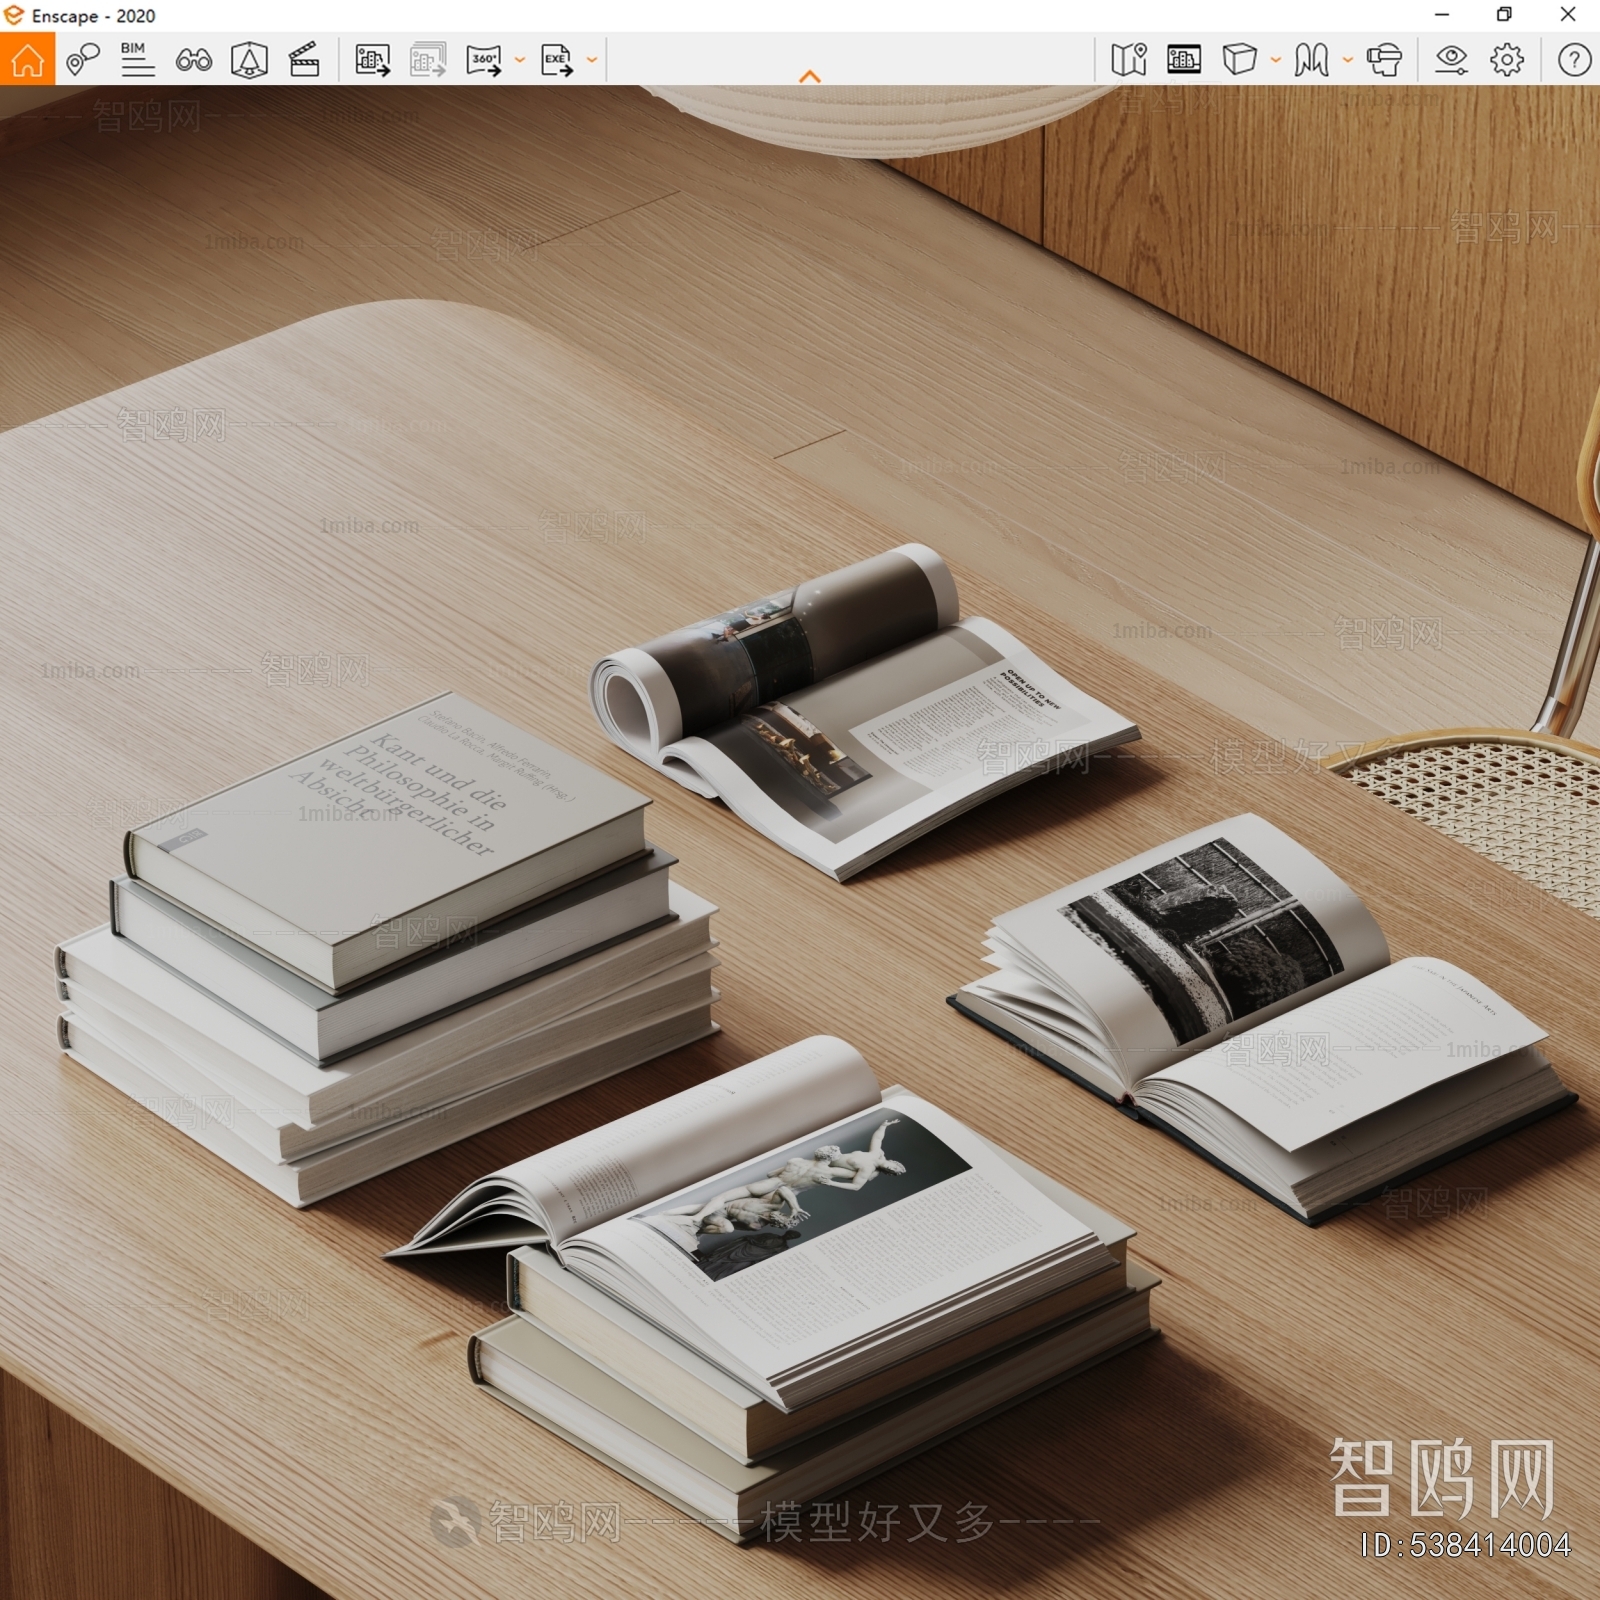1600x1600 pixels.
Task: Click the screenshot export icon
Action: click(372, 60)
